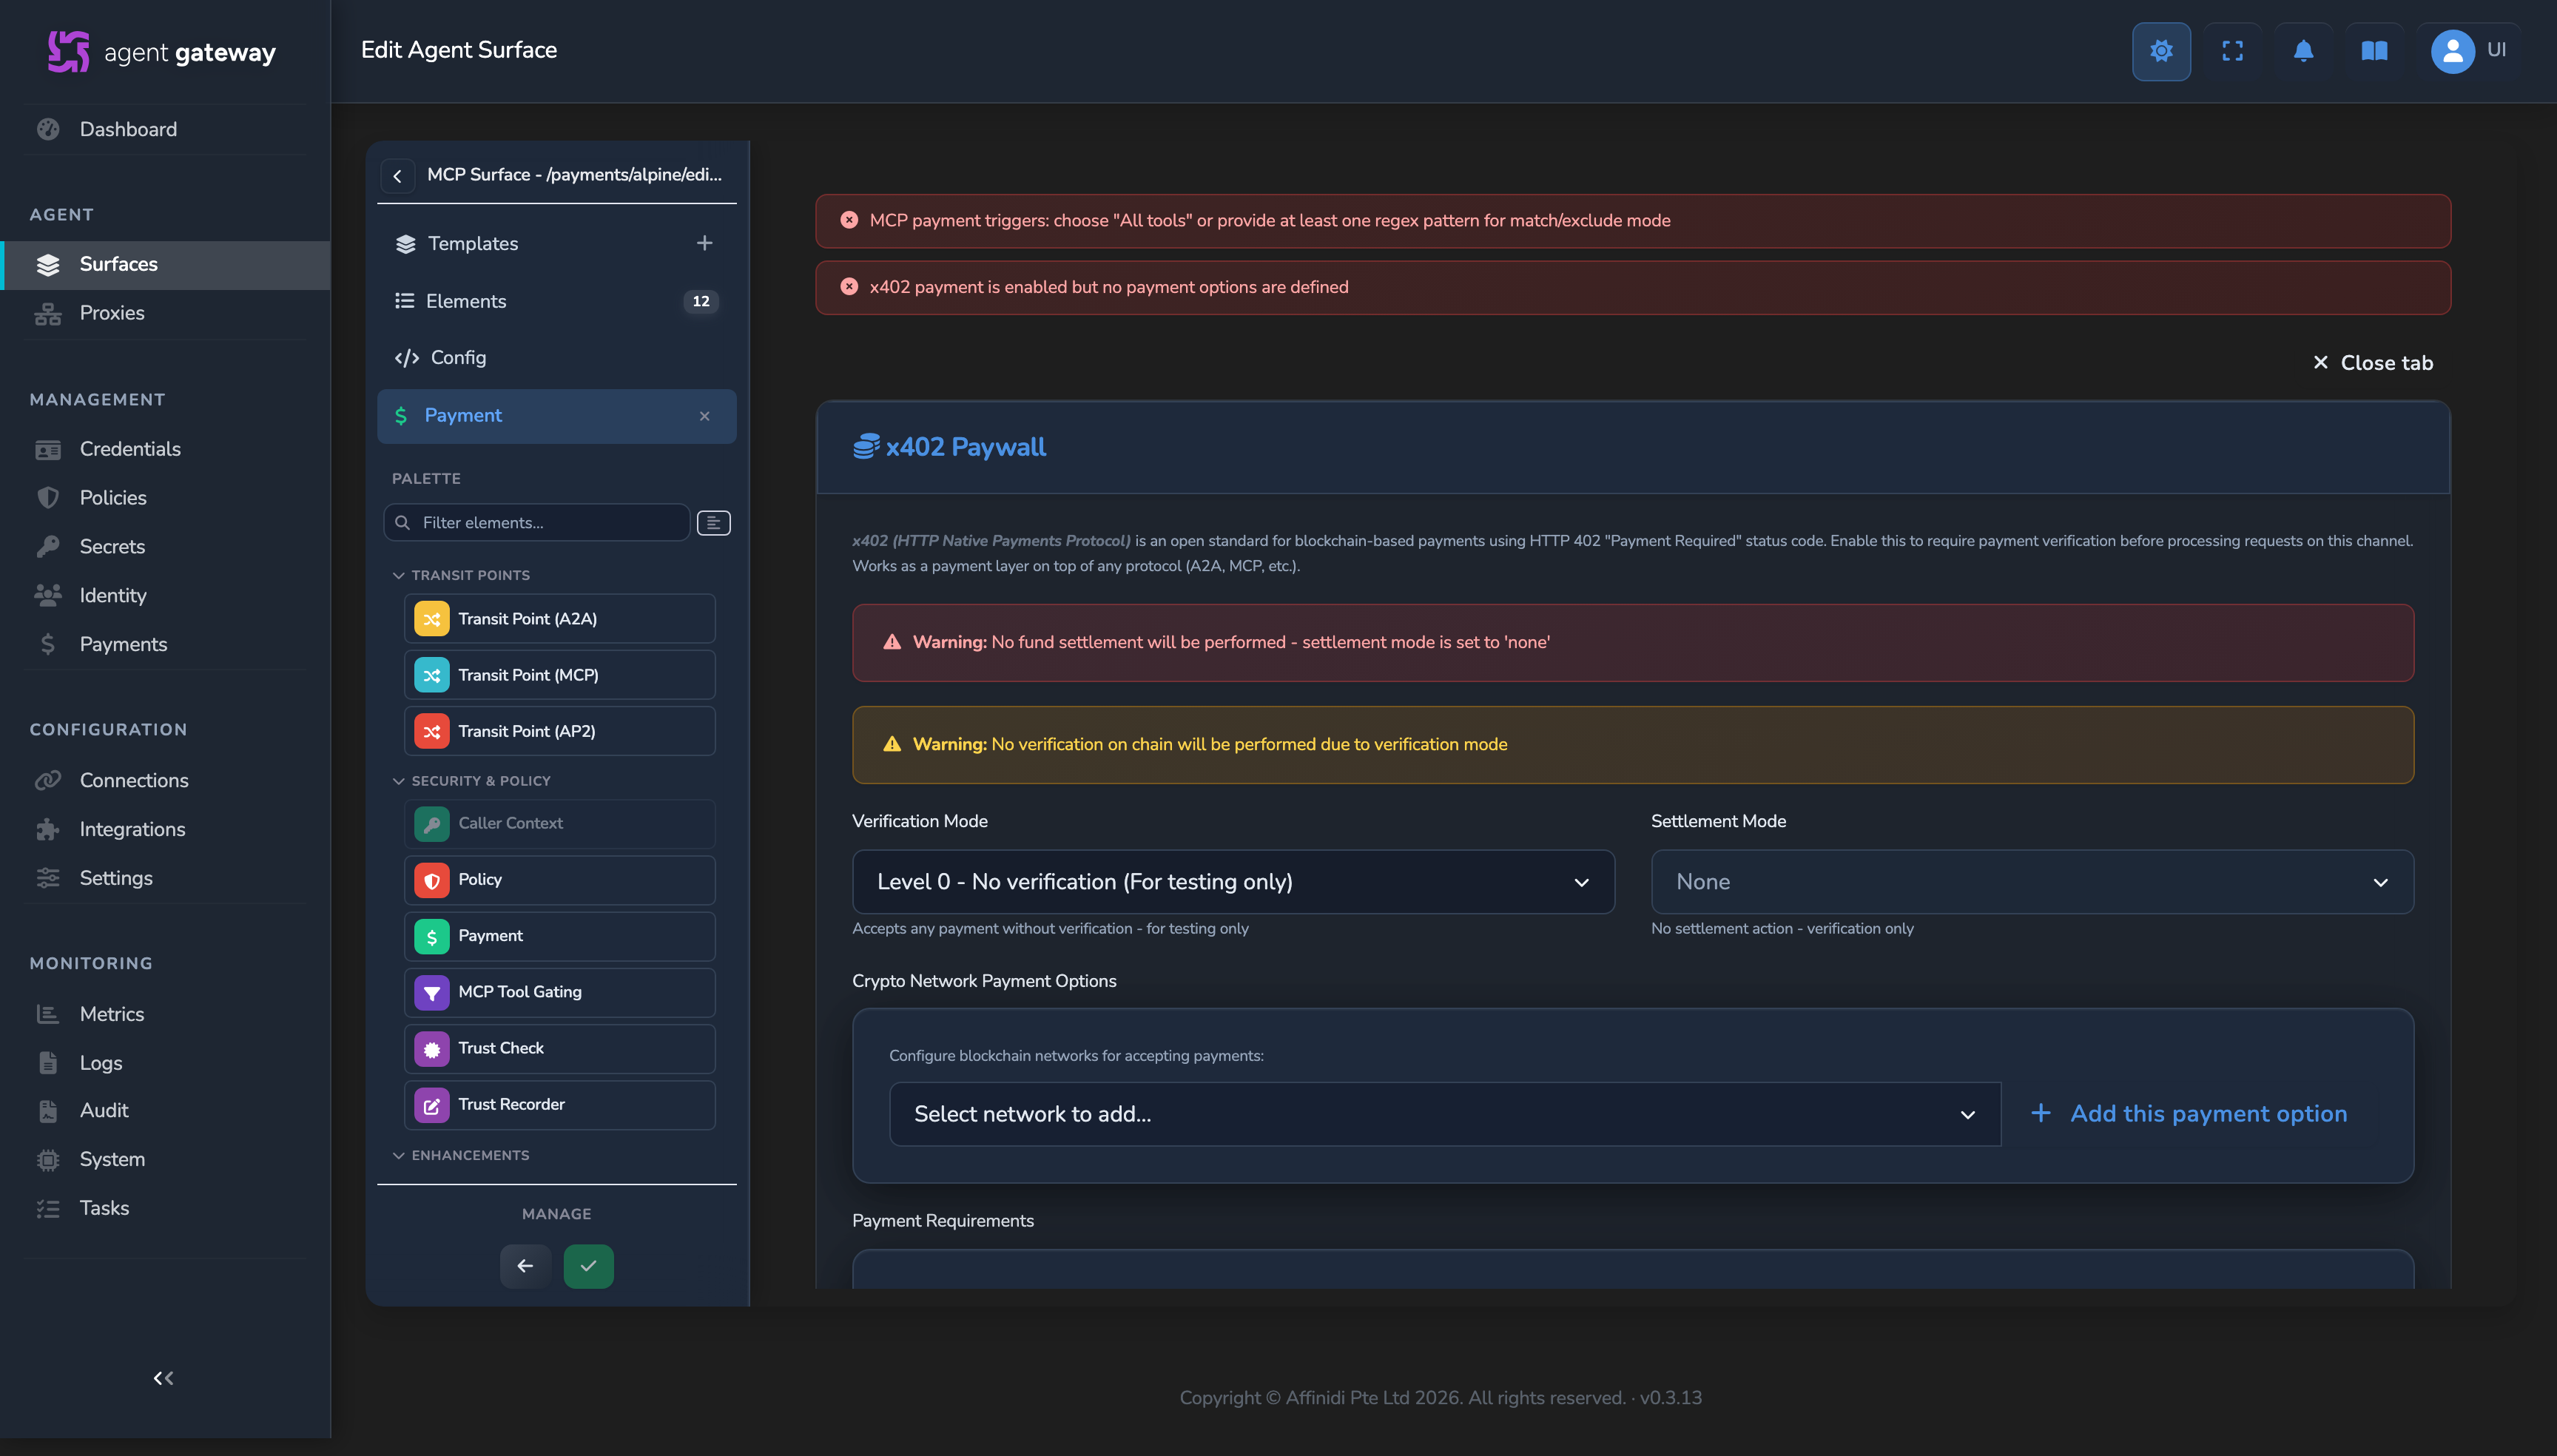The width and height of the screenshot is (2557, 1456).
Task: Open Proxies in the sidebar
Action: (x=112, y=313)
